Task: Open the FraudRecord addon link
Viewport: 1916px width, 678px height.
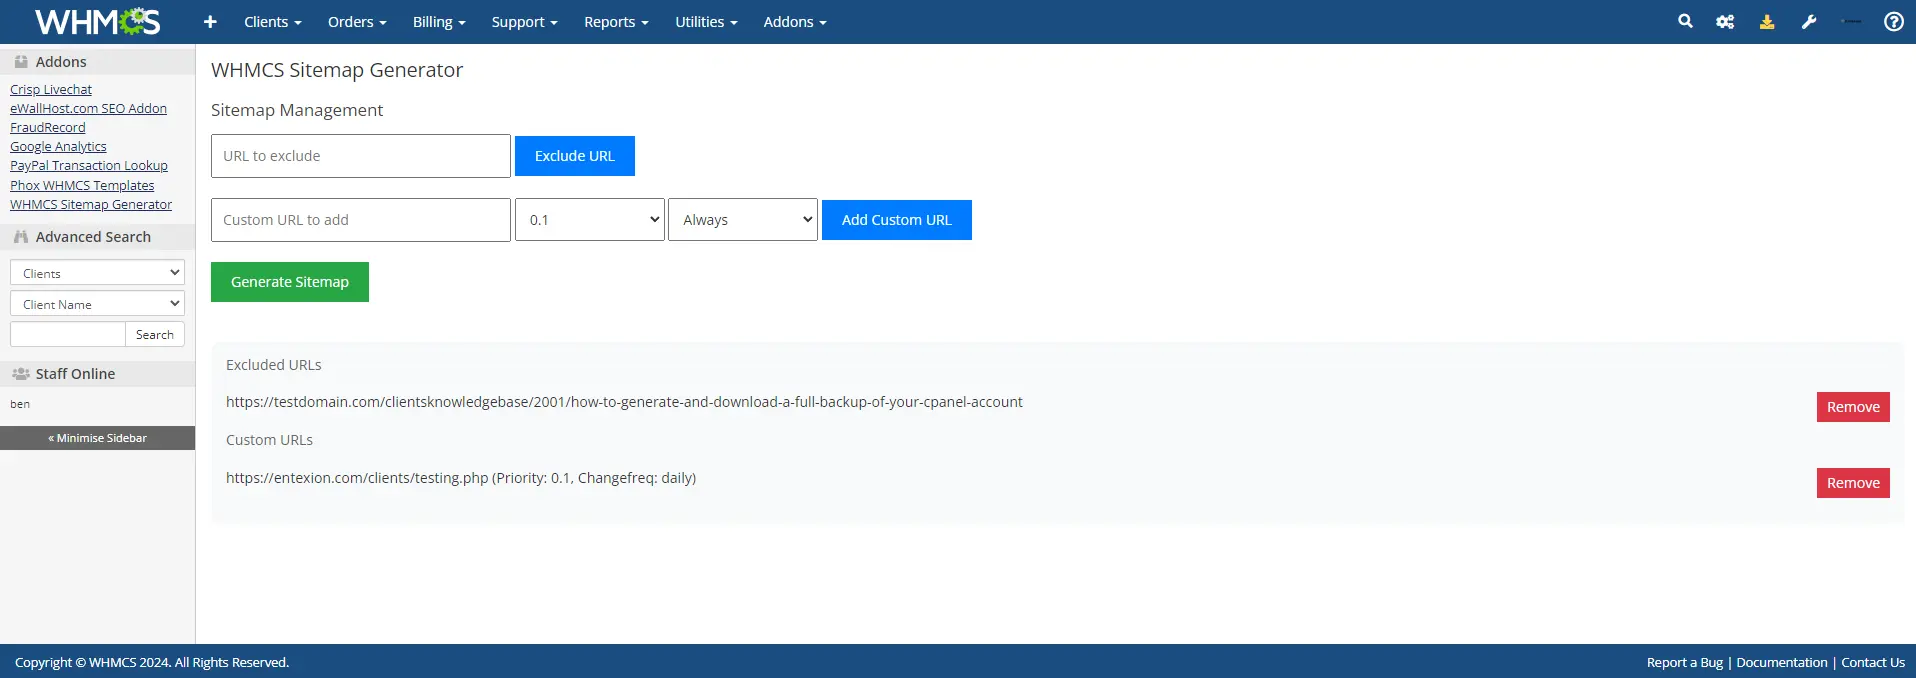Action: [48, 127]
